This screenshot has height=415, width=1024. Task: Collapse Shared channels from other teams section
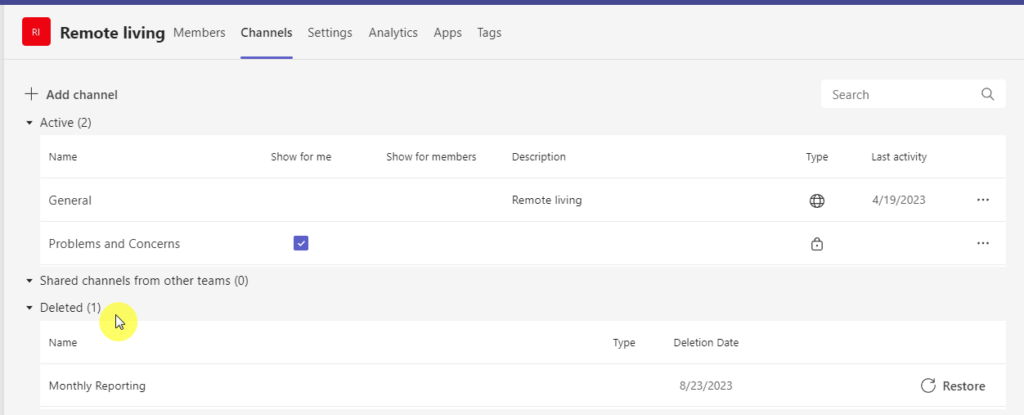tap(29, 281)
